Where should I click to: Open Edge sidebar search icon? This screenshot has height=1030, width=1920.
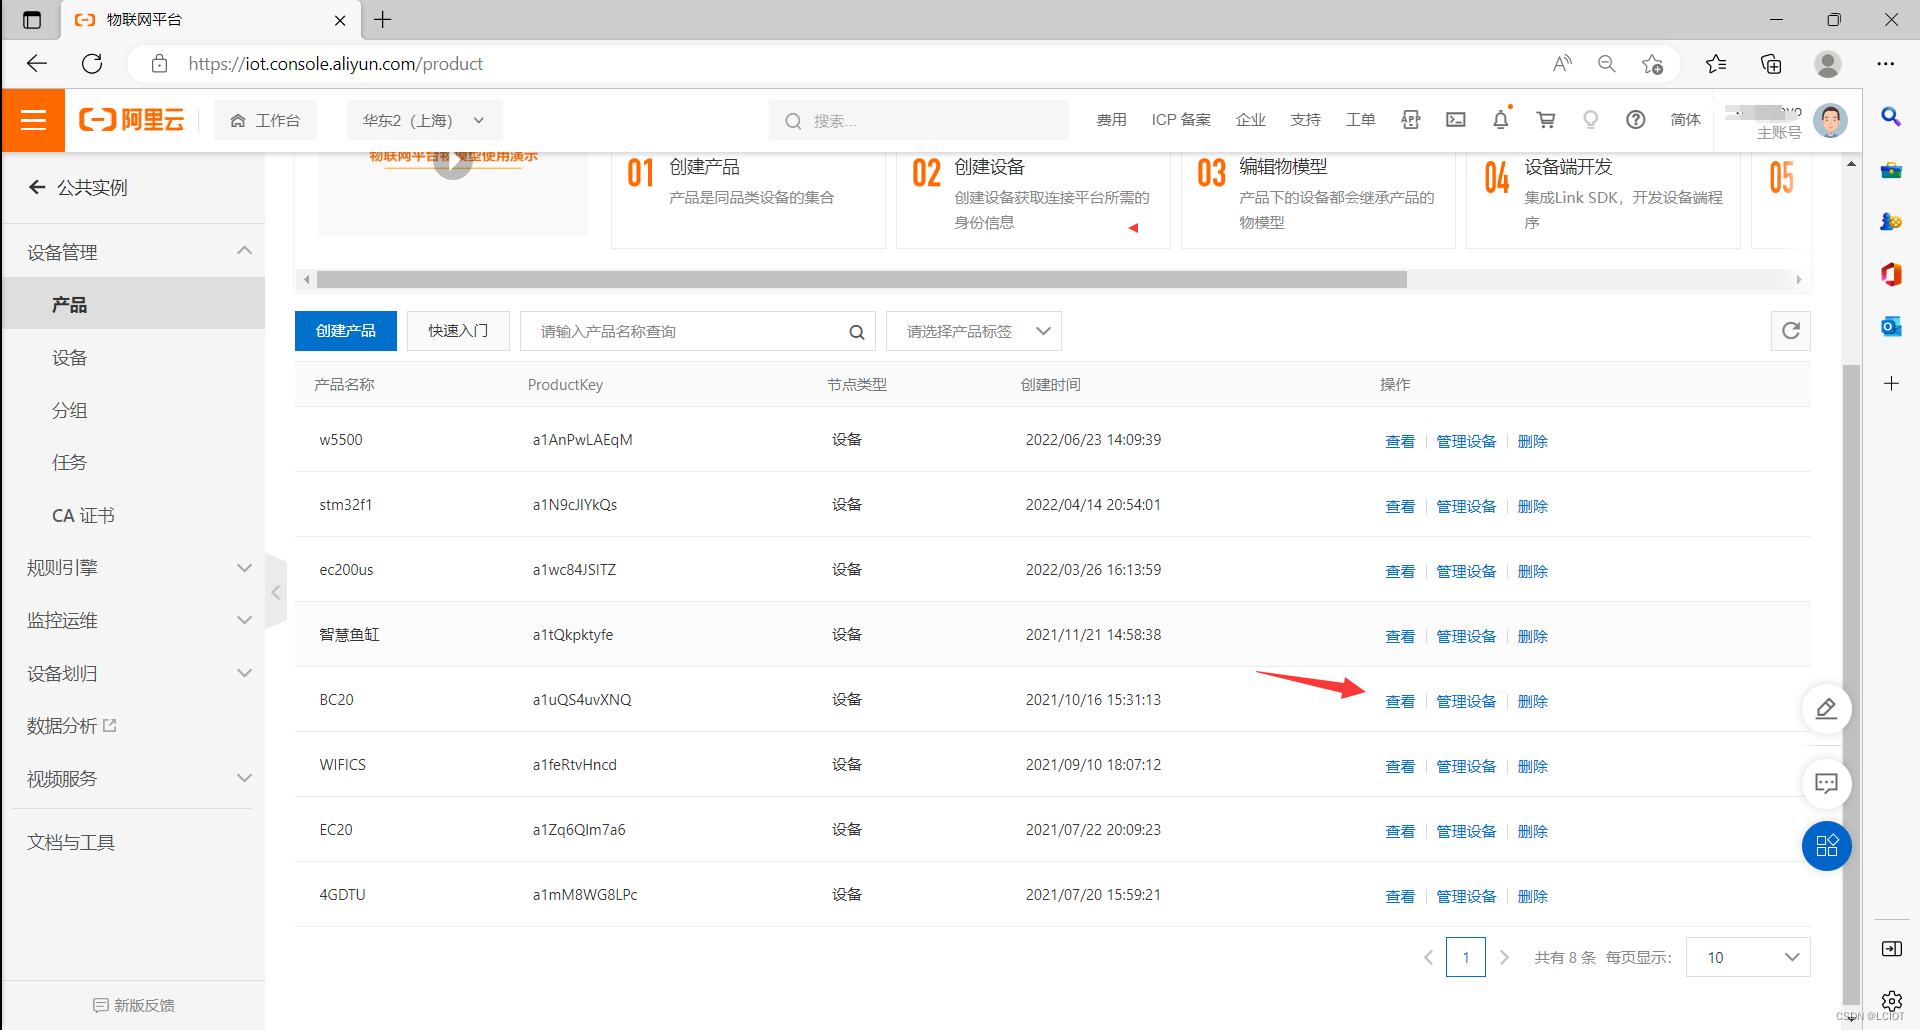click(x=1890, y=117)
